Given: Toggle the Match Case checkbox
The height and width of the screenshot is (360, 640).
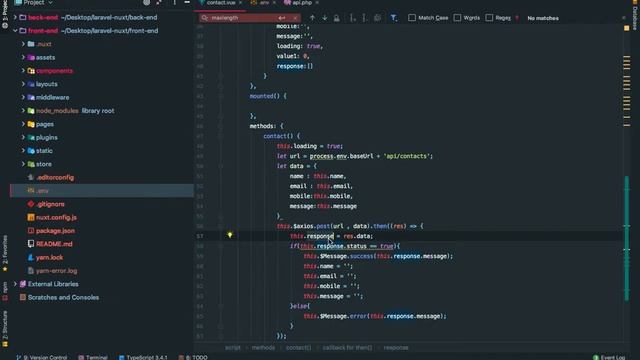Looking at the screenshot, I should (412, 18).
